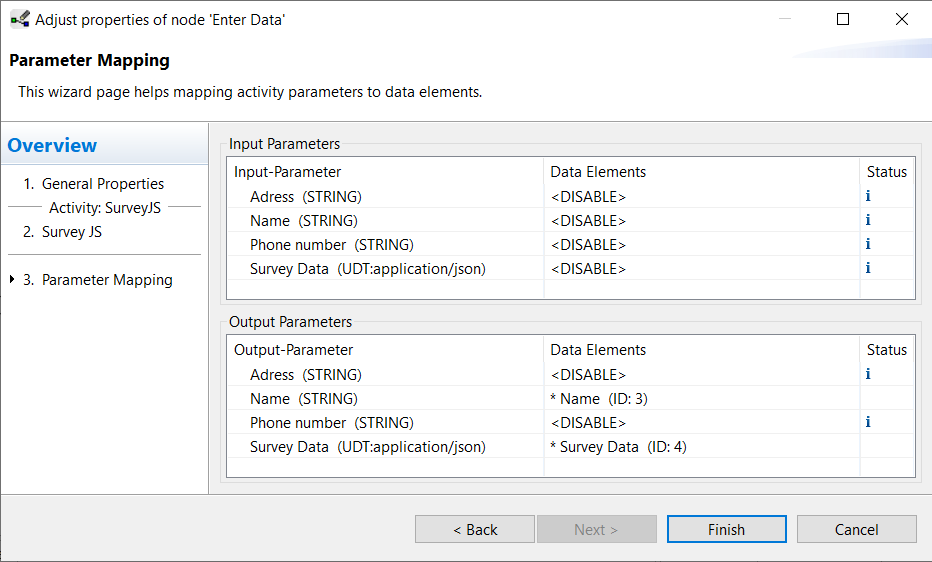Image resolution: width=932 pixels, height=562 pixels.
Task: Open data element for output Survey Data (ID: 4)
Action: (701, 447)
